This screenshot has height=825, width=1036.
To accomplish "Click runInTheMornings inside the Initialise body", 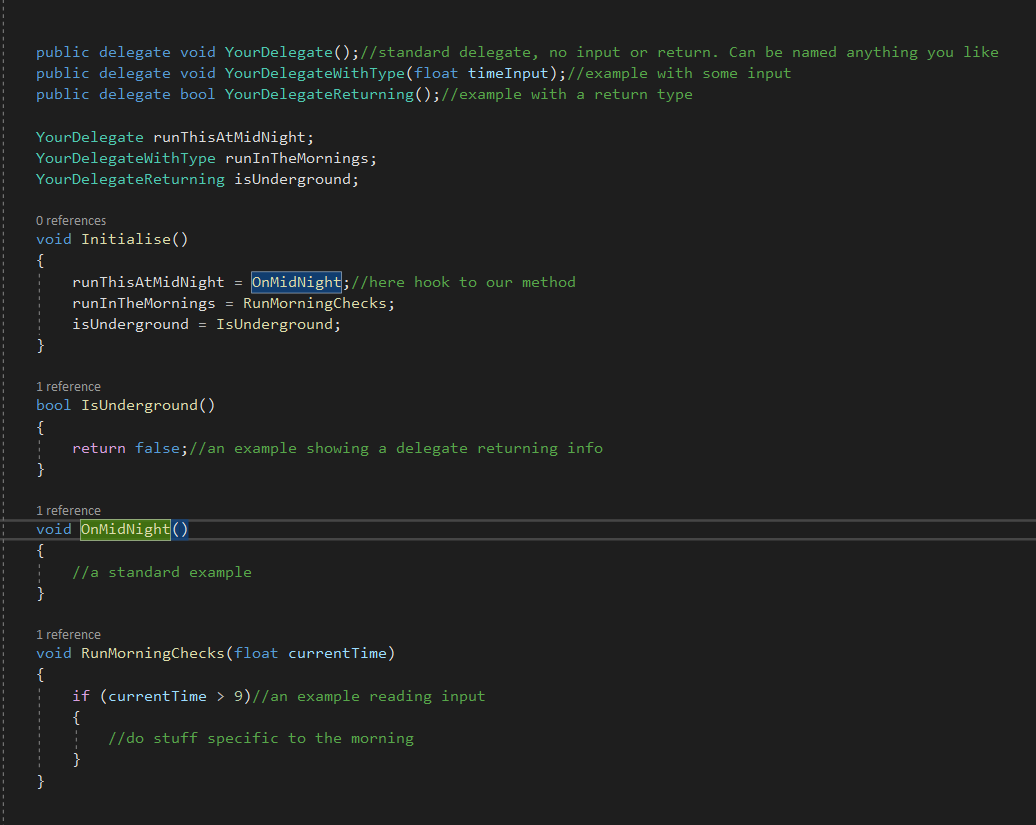I will pyautogui.click(x=143, y=303).
